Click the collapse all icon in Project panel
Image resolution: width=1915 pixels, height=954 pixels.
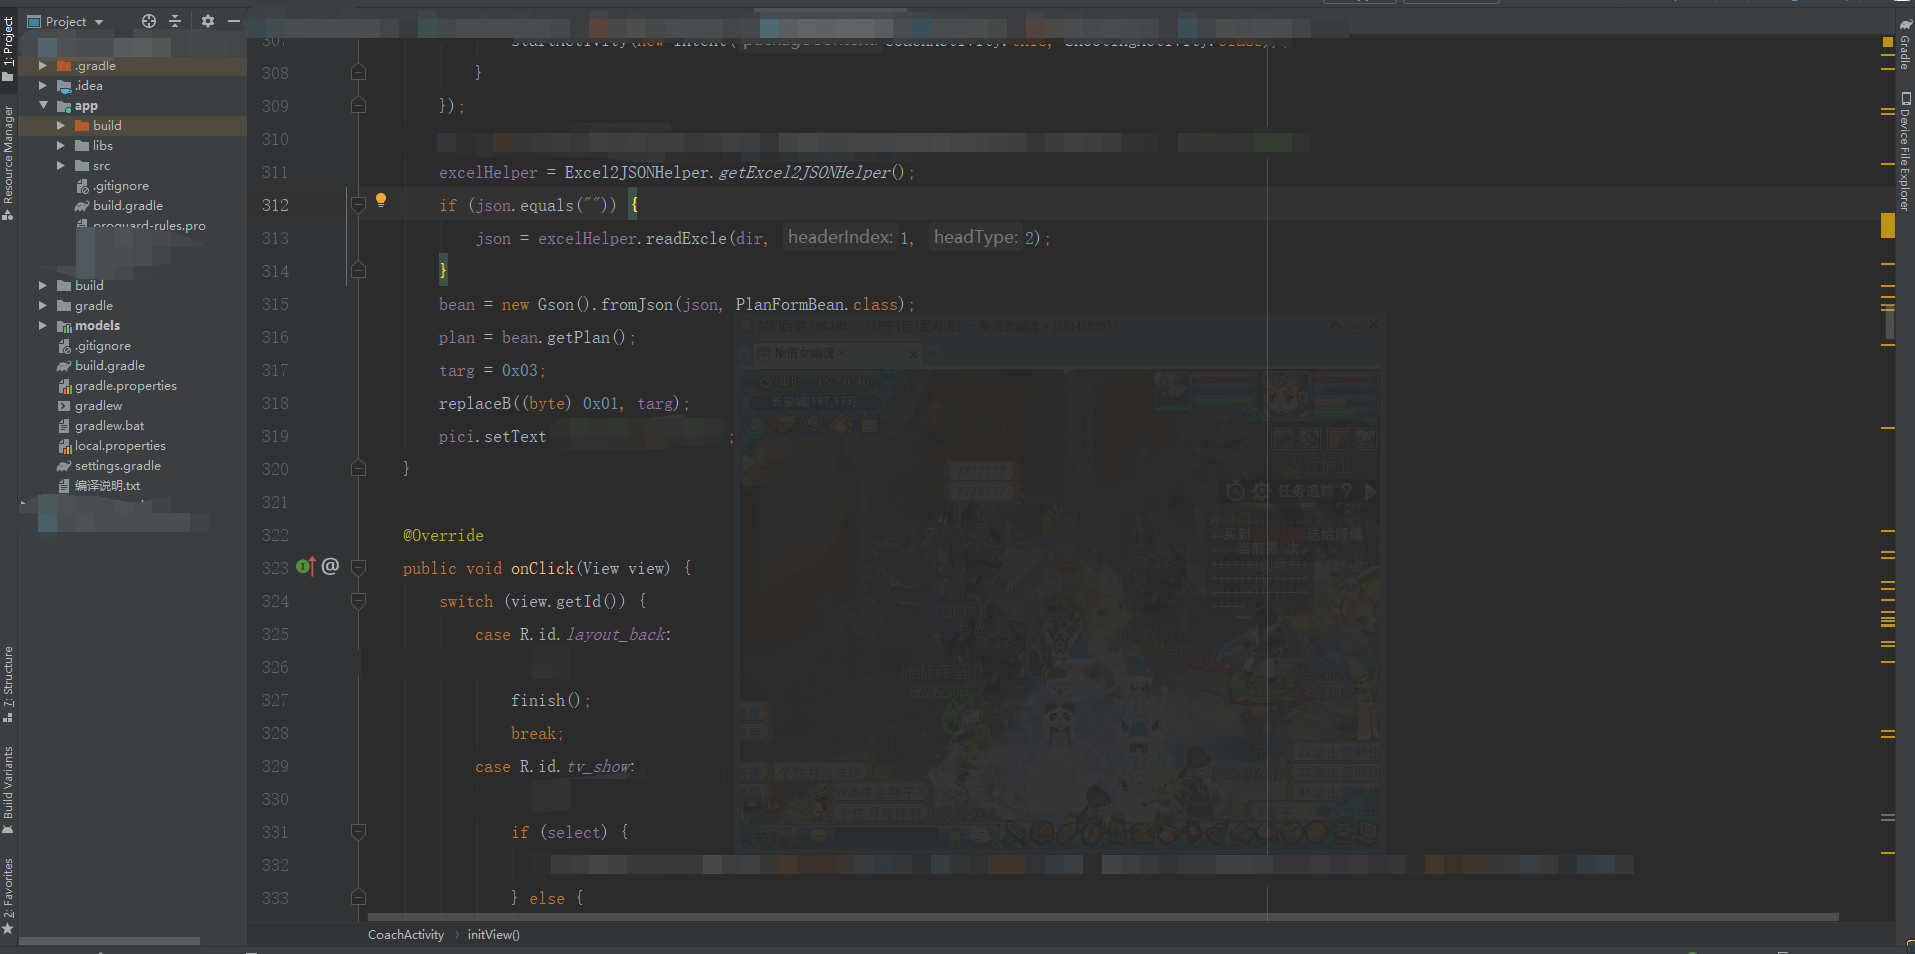click(x=175, y=21)
